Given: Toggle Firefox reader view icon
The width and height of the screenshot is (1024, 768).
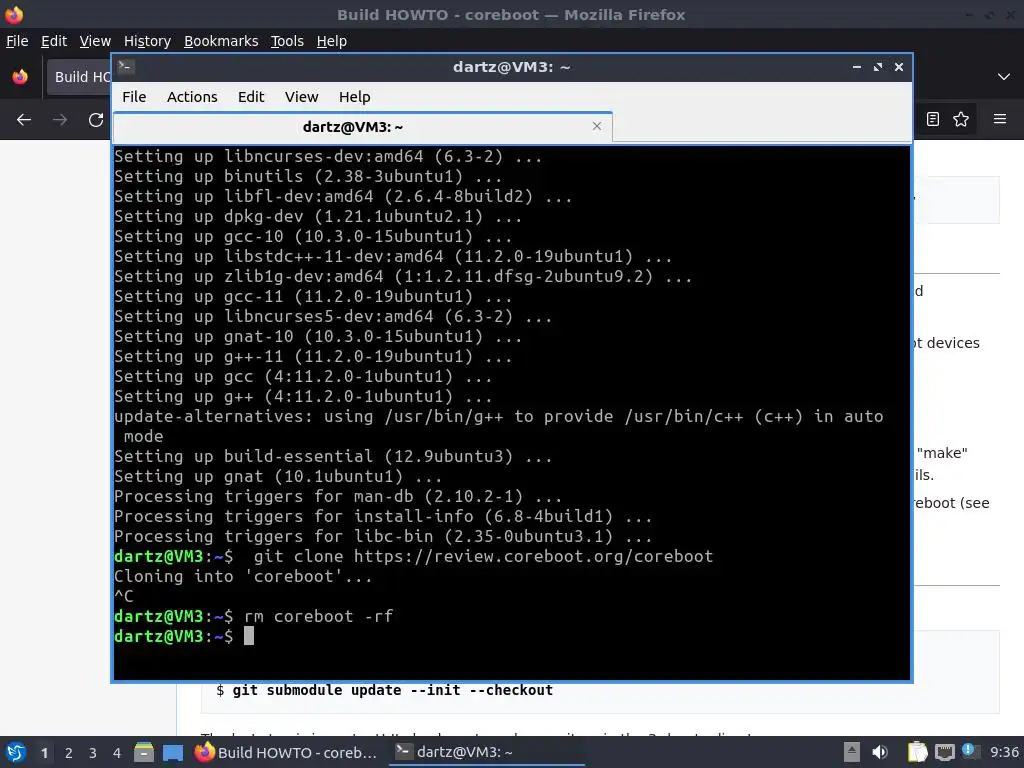Looking at the screenshot, I should (x=933, y=119).
